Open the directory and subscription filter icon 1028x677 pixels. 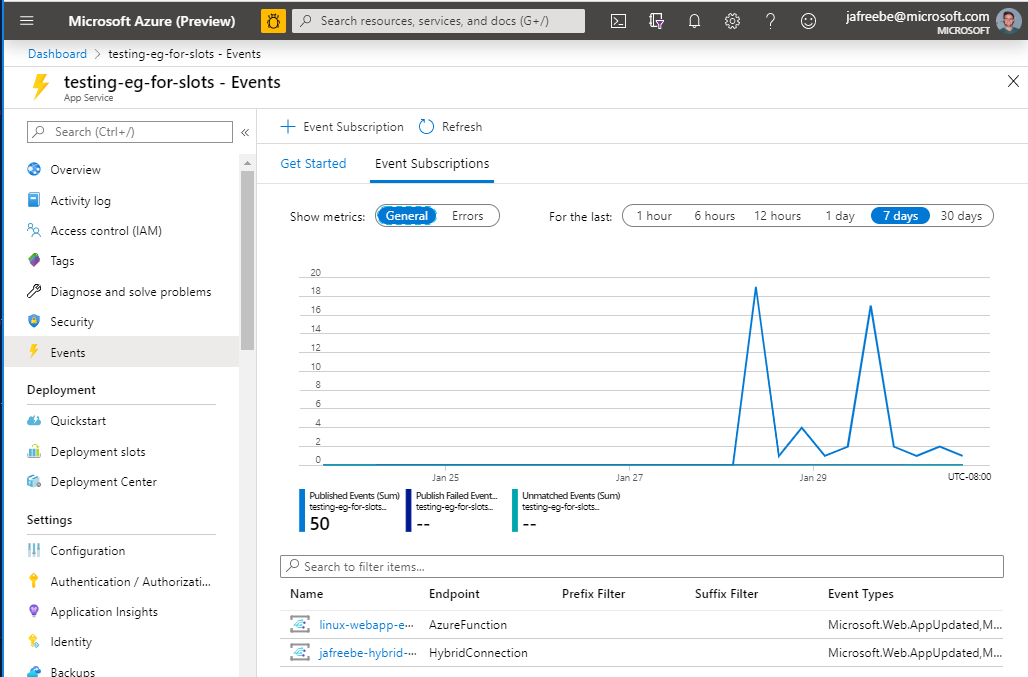pyautogui.click(x=656, y=21)
